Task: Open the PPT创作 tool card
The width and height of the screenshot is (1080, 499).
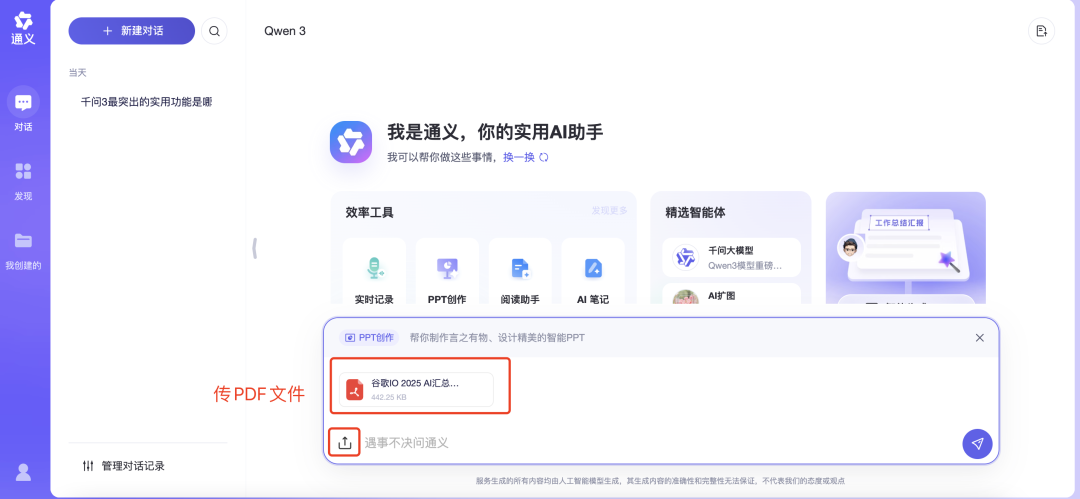Action: click(447, 272)
